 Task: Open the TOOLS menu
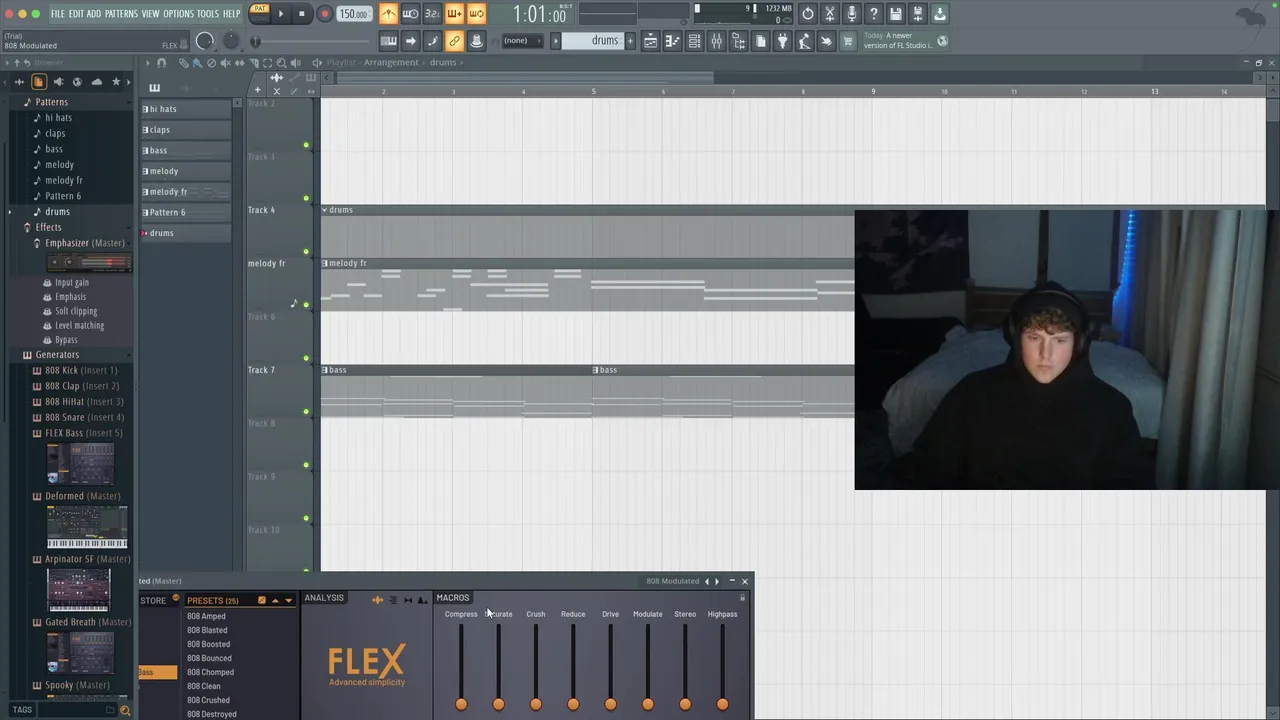point(208,14)
